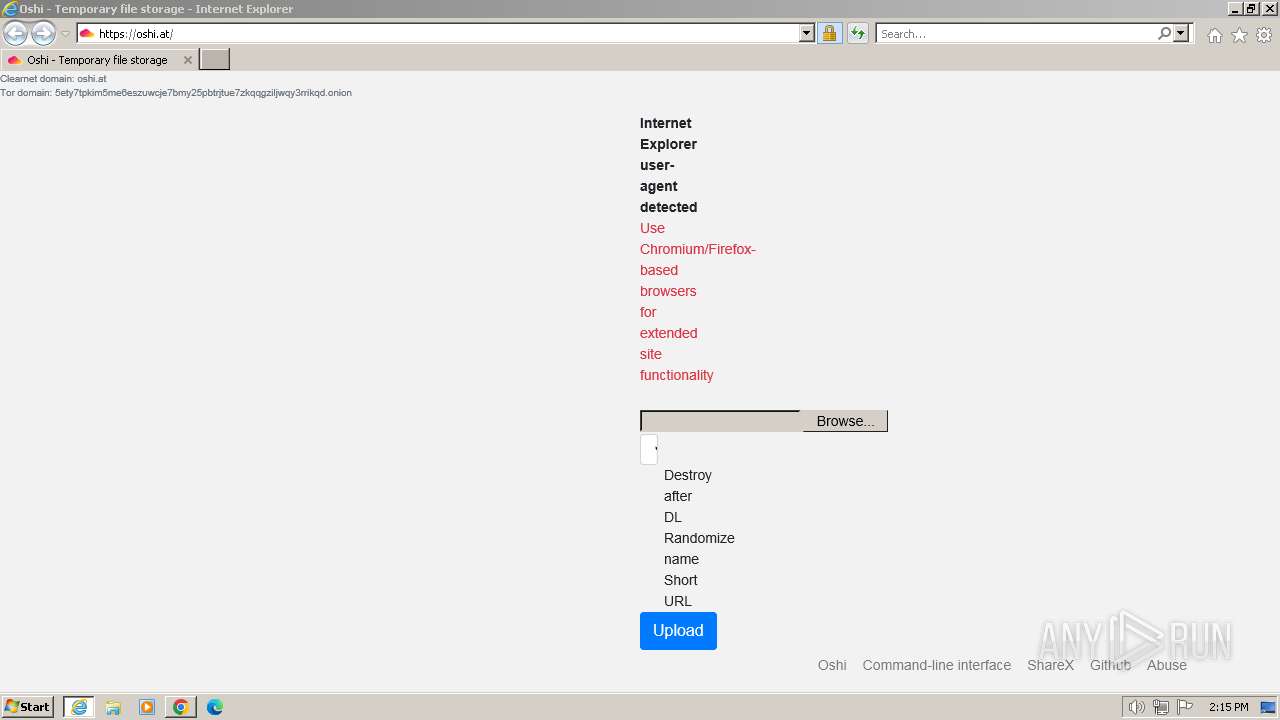The height and width of the screenshot is (720, 1280).
Task: Open a new blank tab
Action: pyautogui.click(x=215, y=60)
